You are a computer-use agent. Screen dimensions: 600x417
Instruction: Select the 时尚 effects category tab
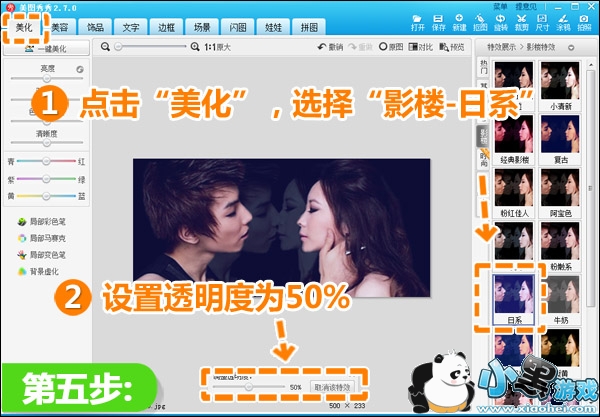484,158
